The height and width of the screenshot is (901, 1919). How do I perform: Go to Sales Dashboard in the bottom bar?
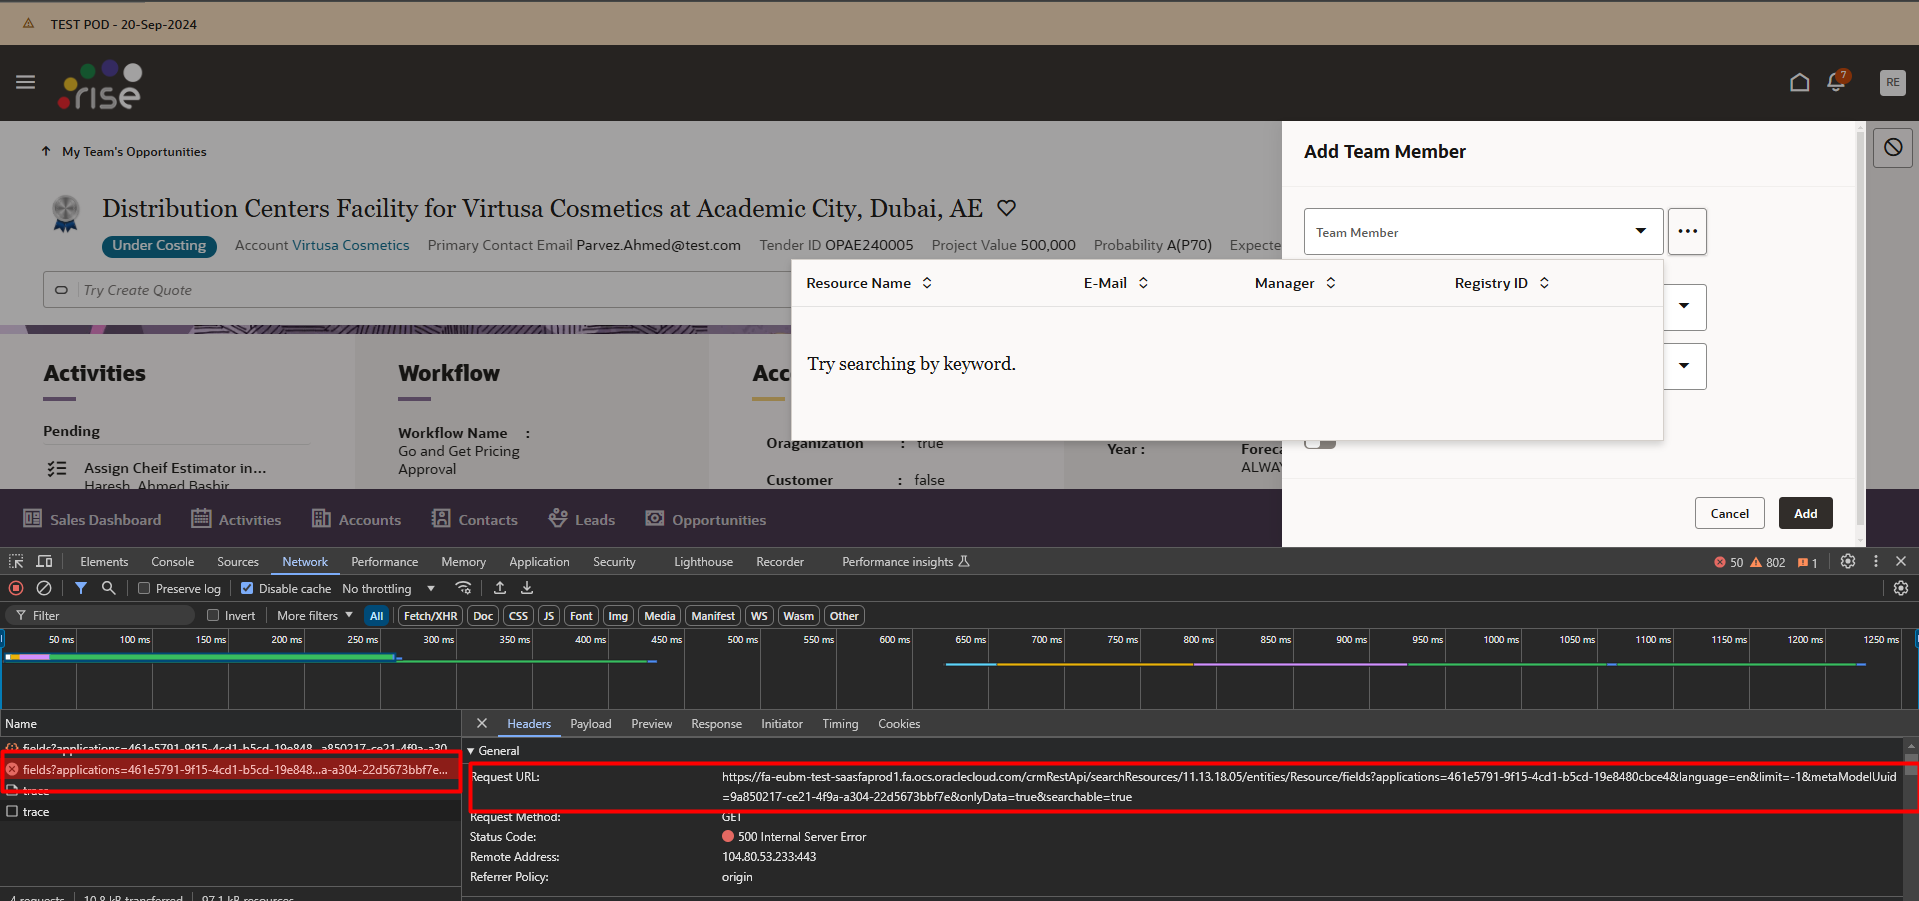click(92, 519)
